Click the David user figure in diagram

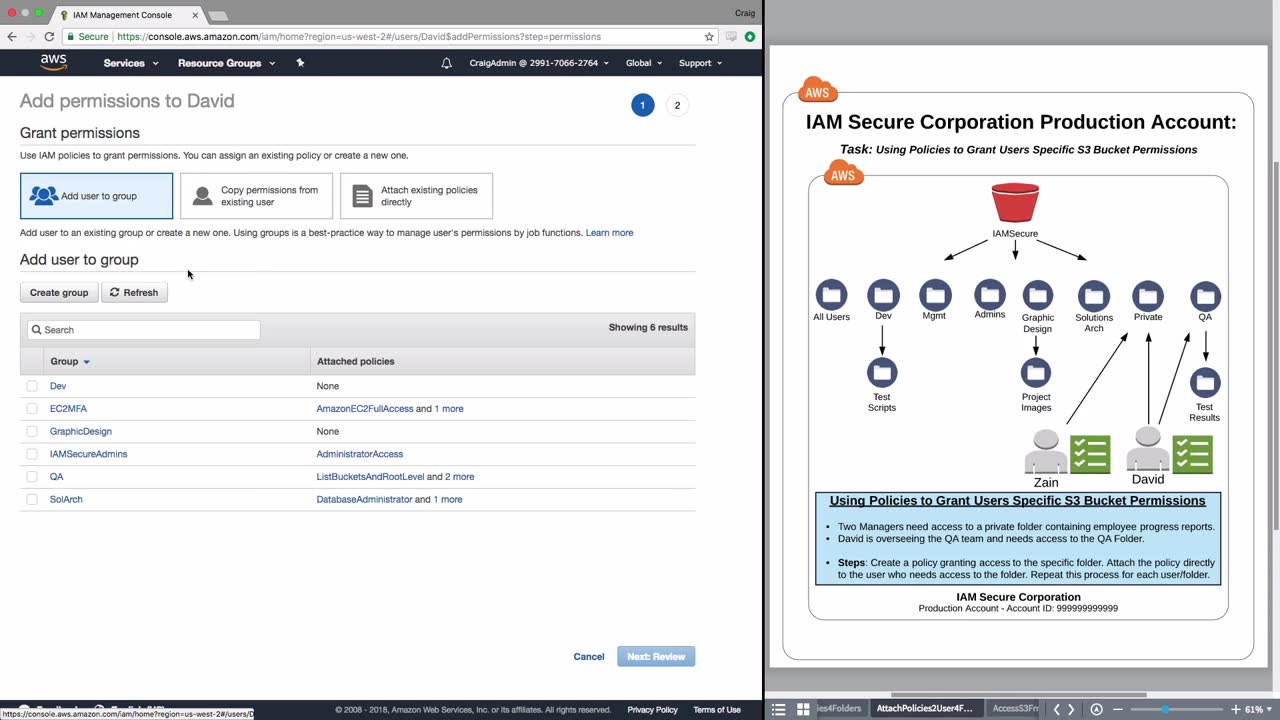pos(1148,449)
